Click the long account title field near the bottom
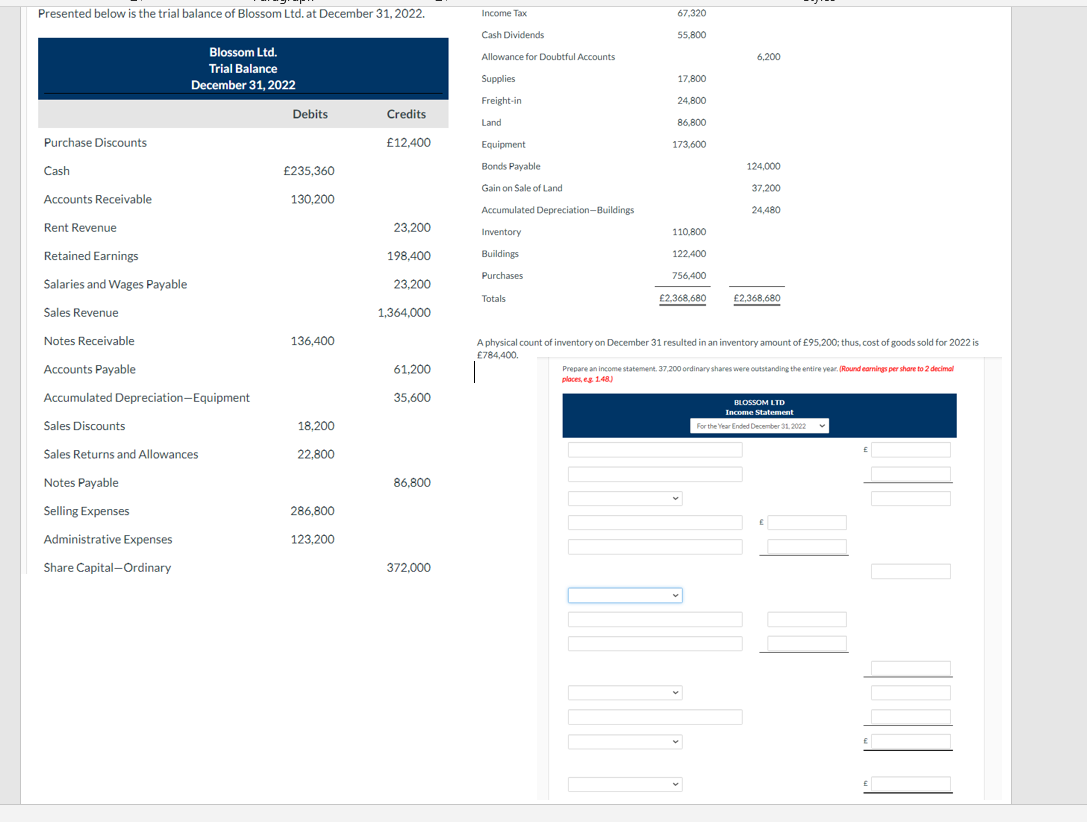This screenshot has height=822, width=1087. click(x=655, y=716)
